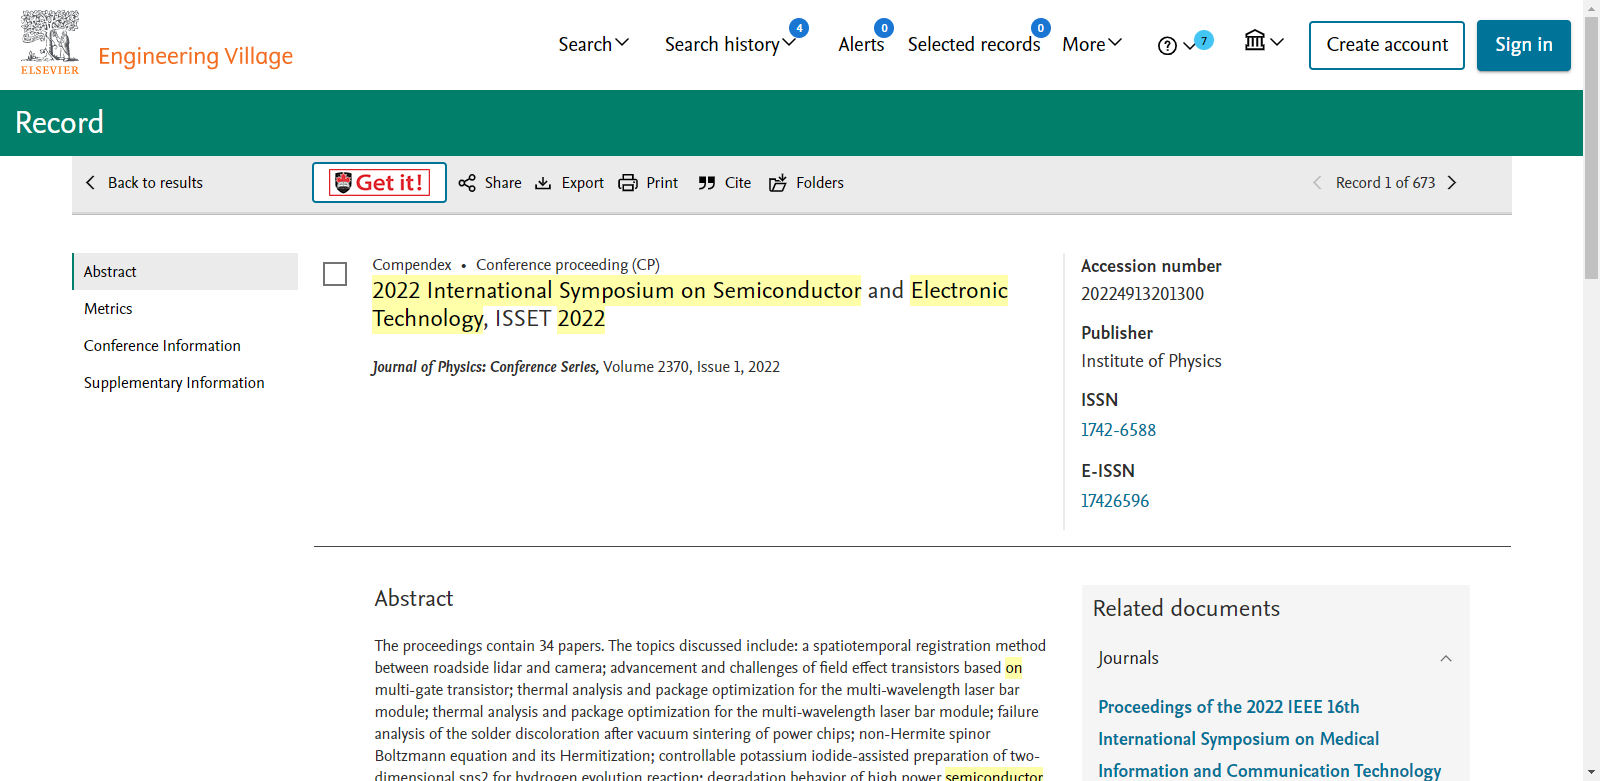This screenshot has height=781, width=1600.
Task: Click the Sign in button
Action: [x=1524, y=45]
